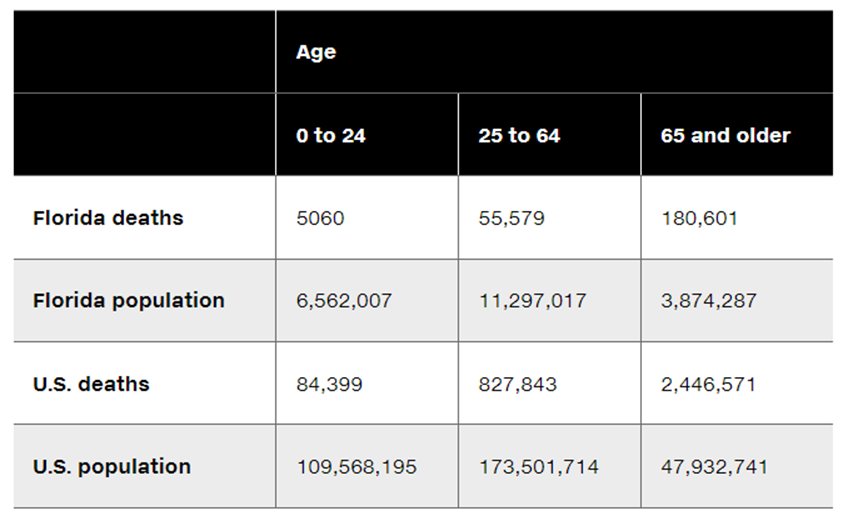Click the Age header cell
The image size is (853, 521).
554,52
